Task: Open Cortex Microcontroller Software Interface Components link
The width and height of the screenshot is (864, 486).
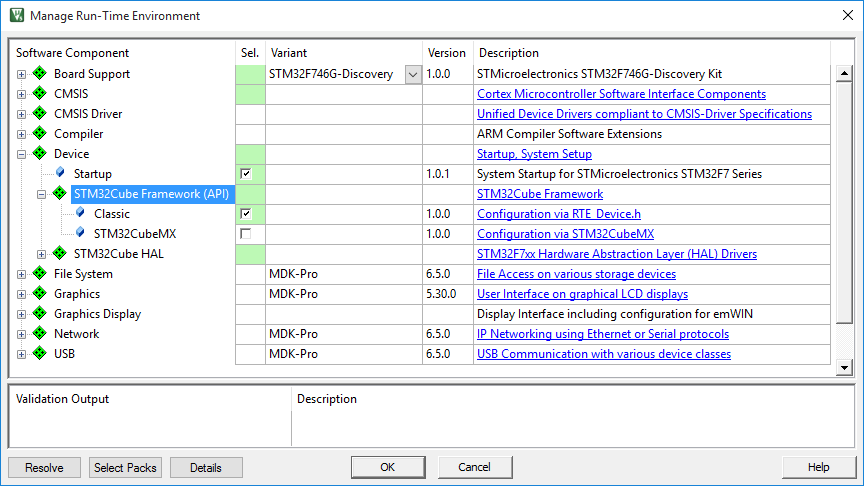Action: point(622,94)
